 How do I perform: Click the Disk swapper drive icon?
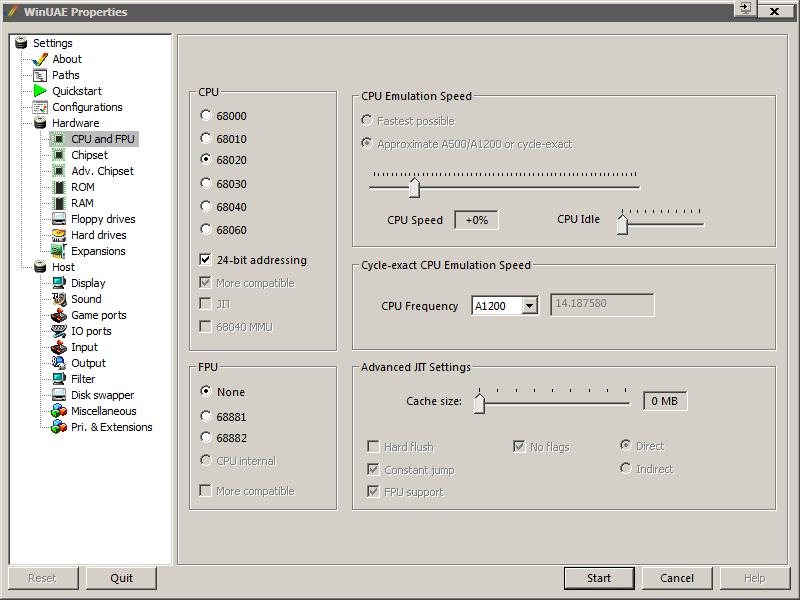(x=59, y=395)
